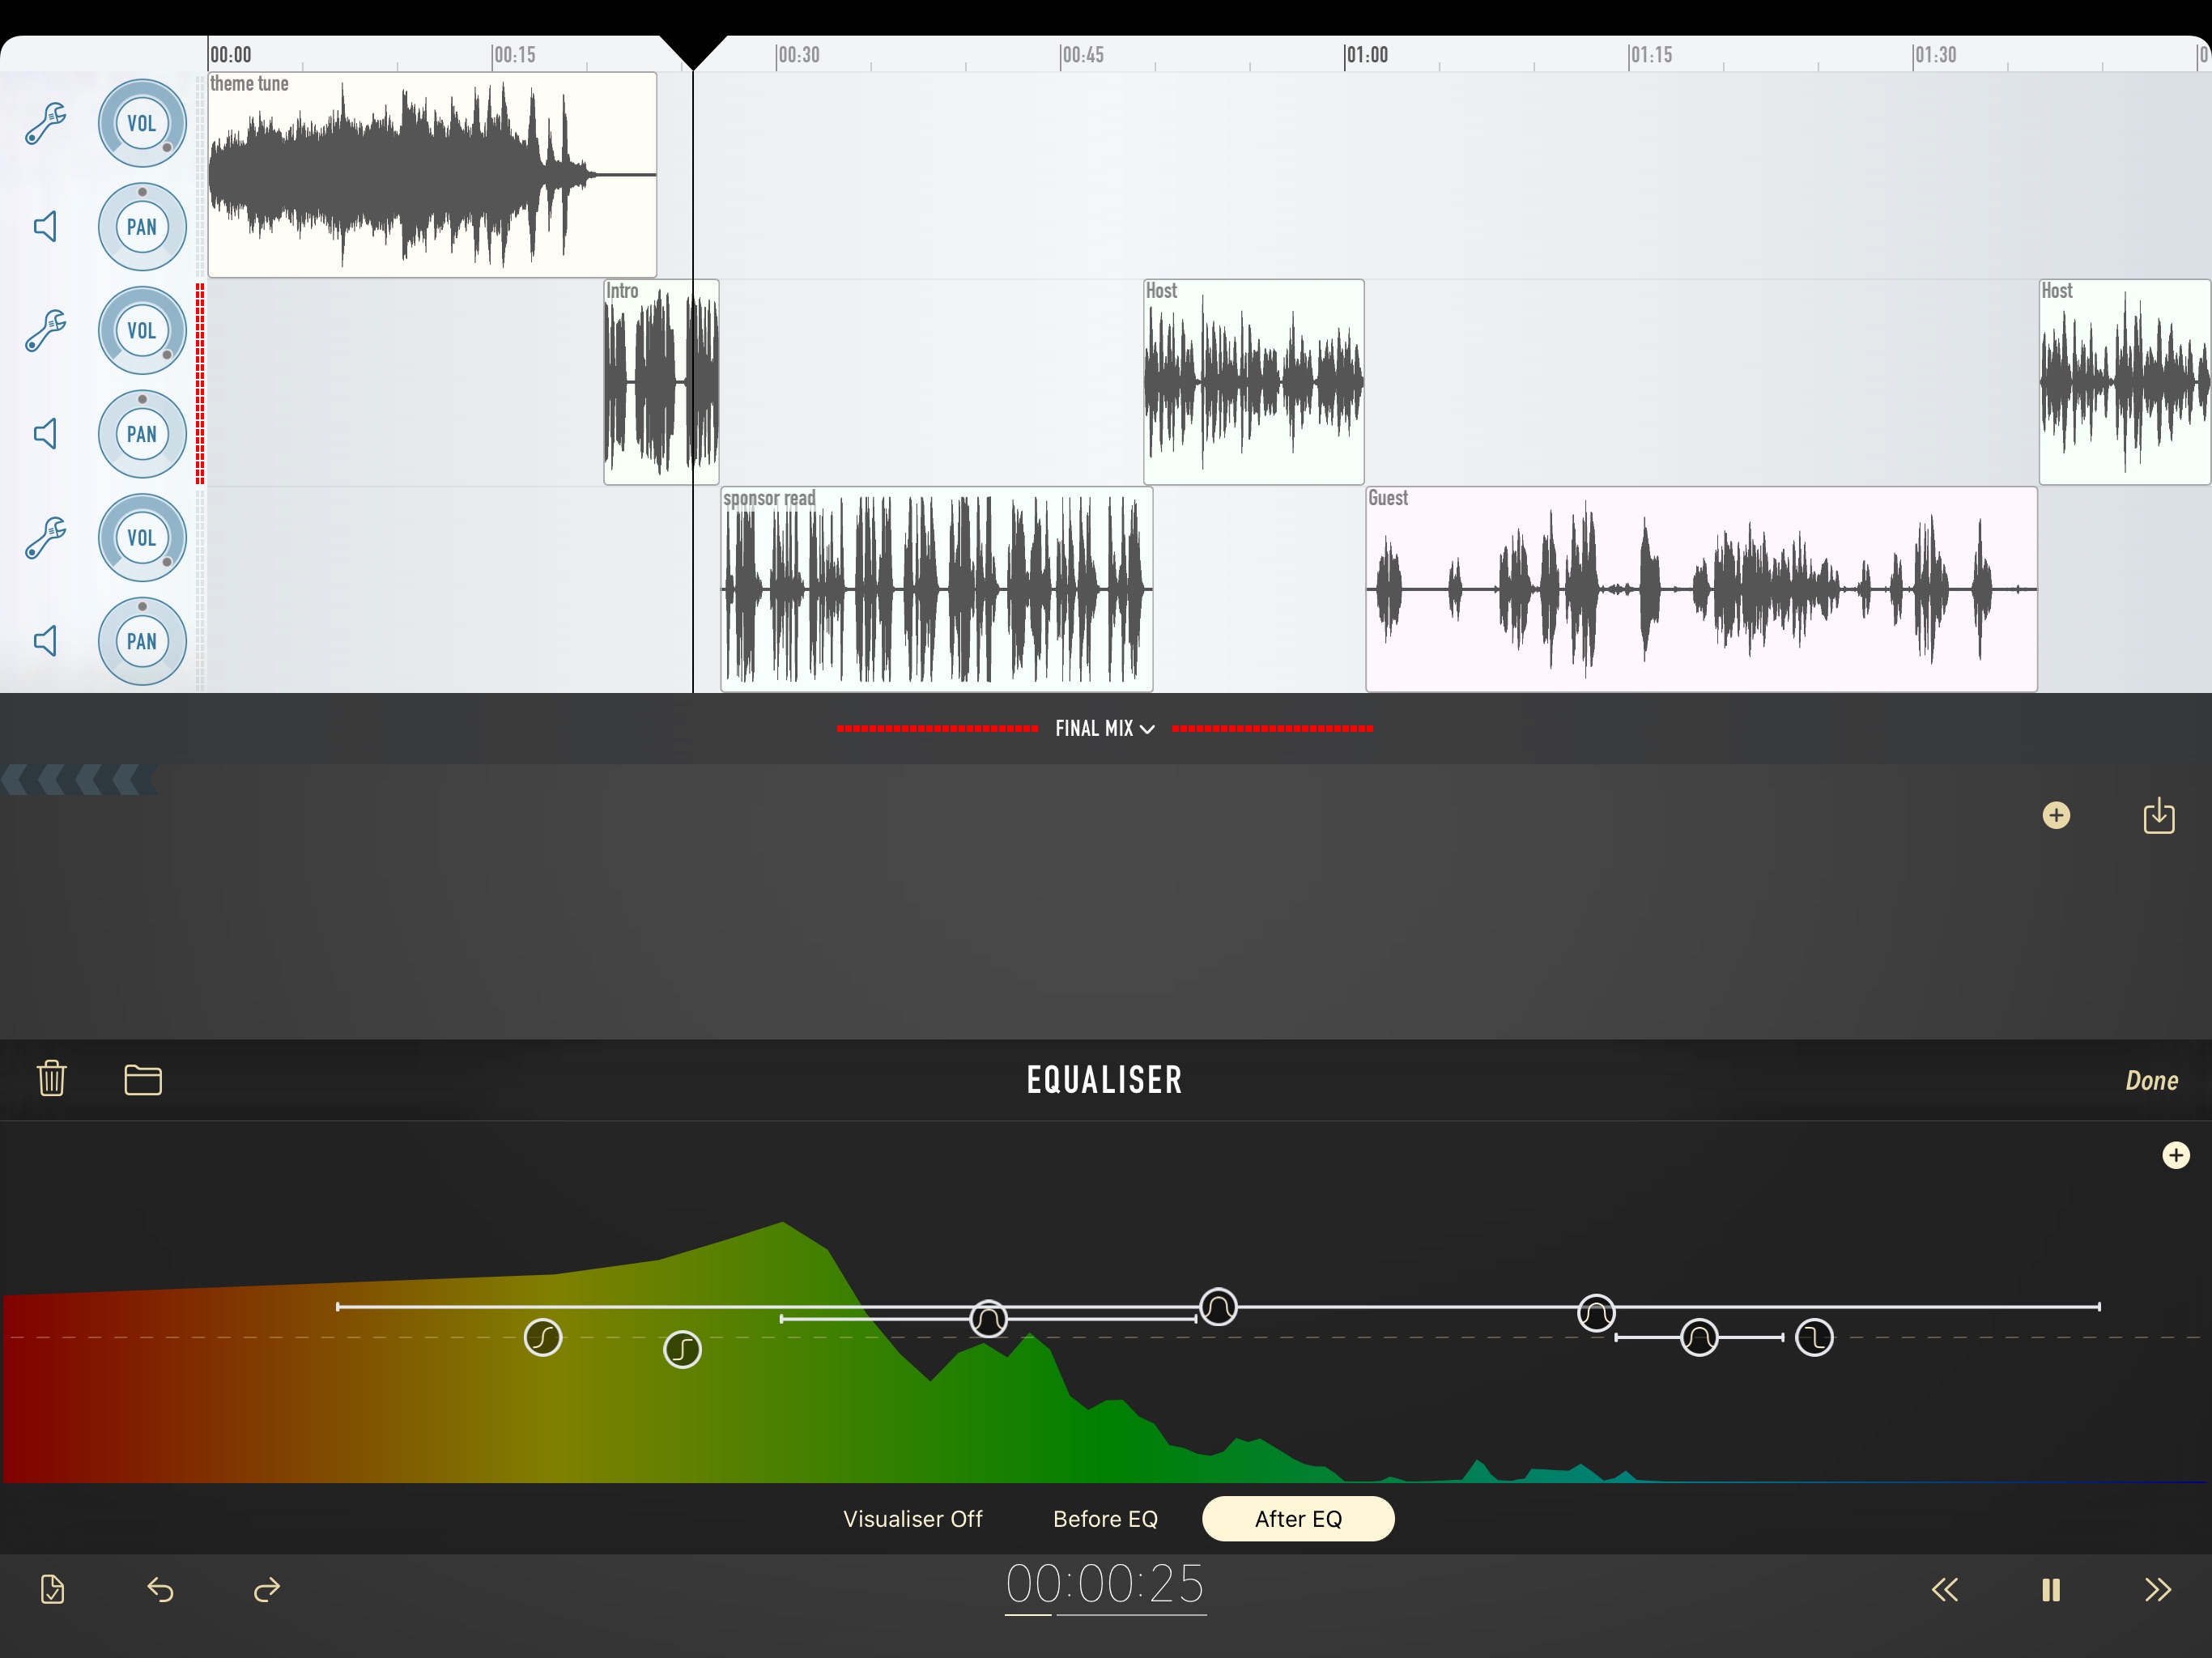Tap Done to close the equaliser
The image size is (2212, 1658).
[2151, 1079]
